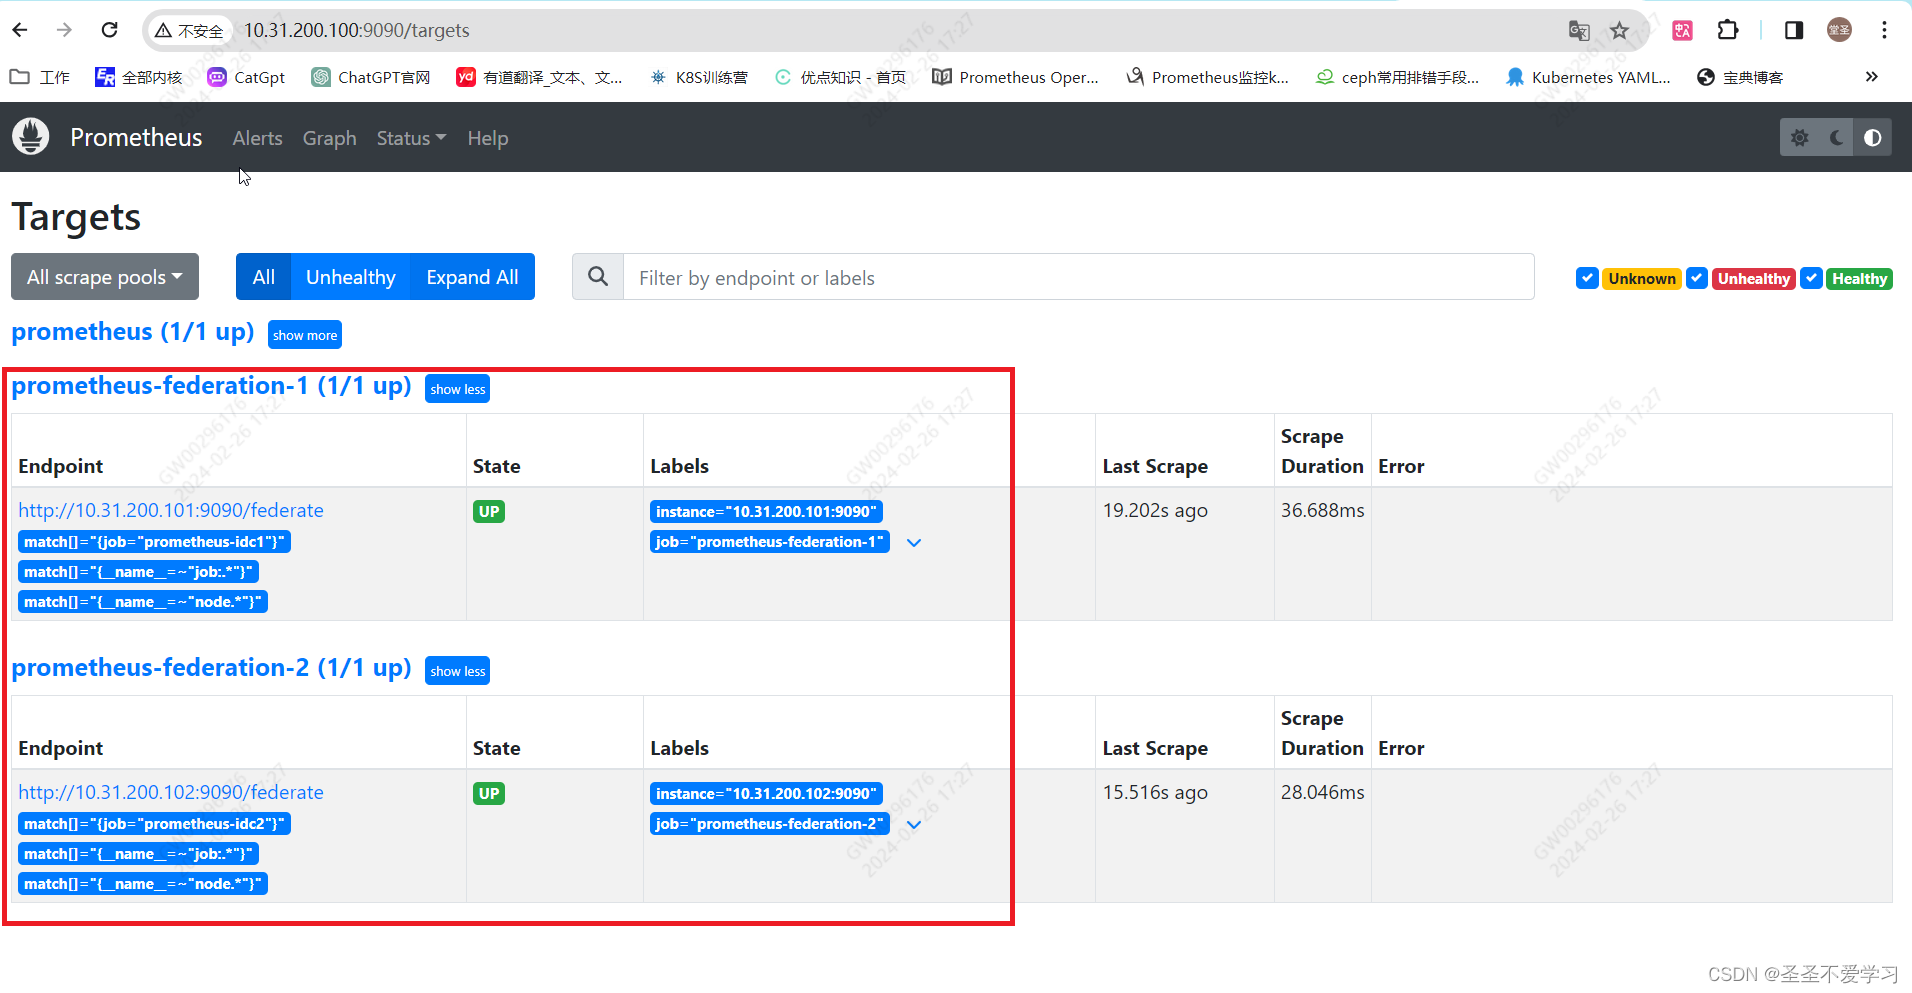Toggle the browser side panel icon

click(1794, 30)
